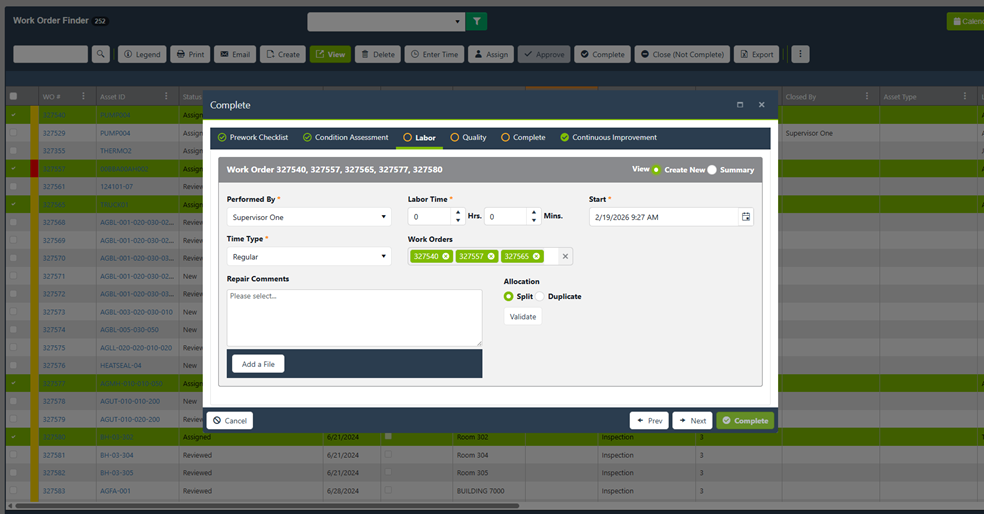984x514 pixels.
Task: Switch to Prework Checklist tab
Action: coord(253,137)
